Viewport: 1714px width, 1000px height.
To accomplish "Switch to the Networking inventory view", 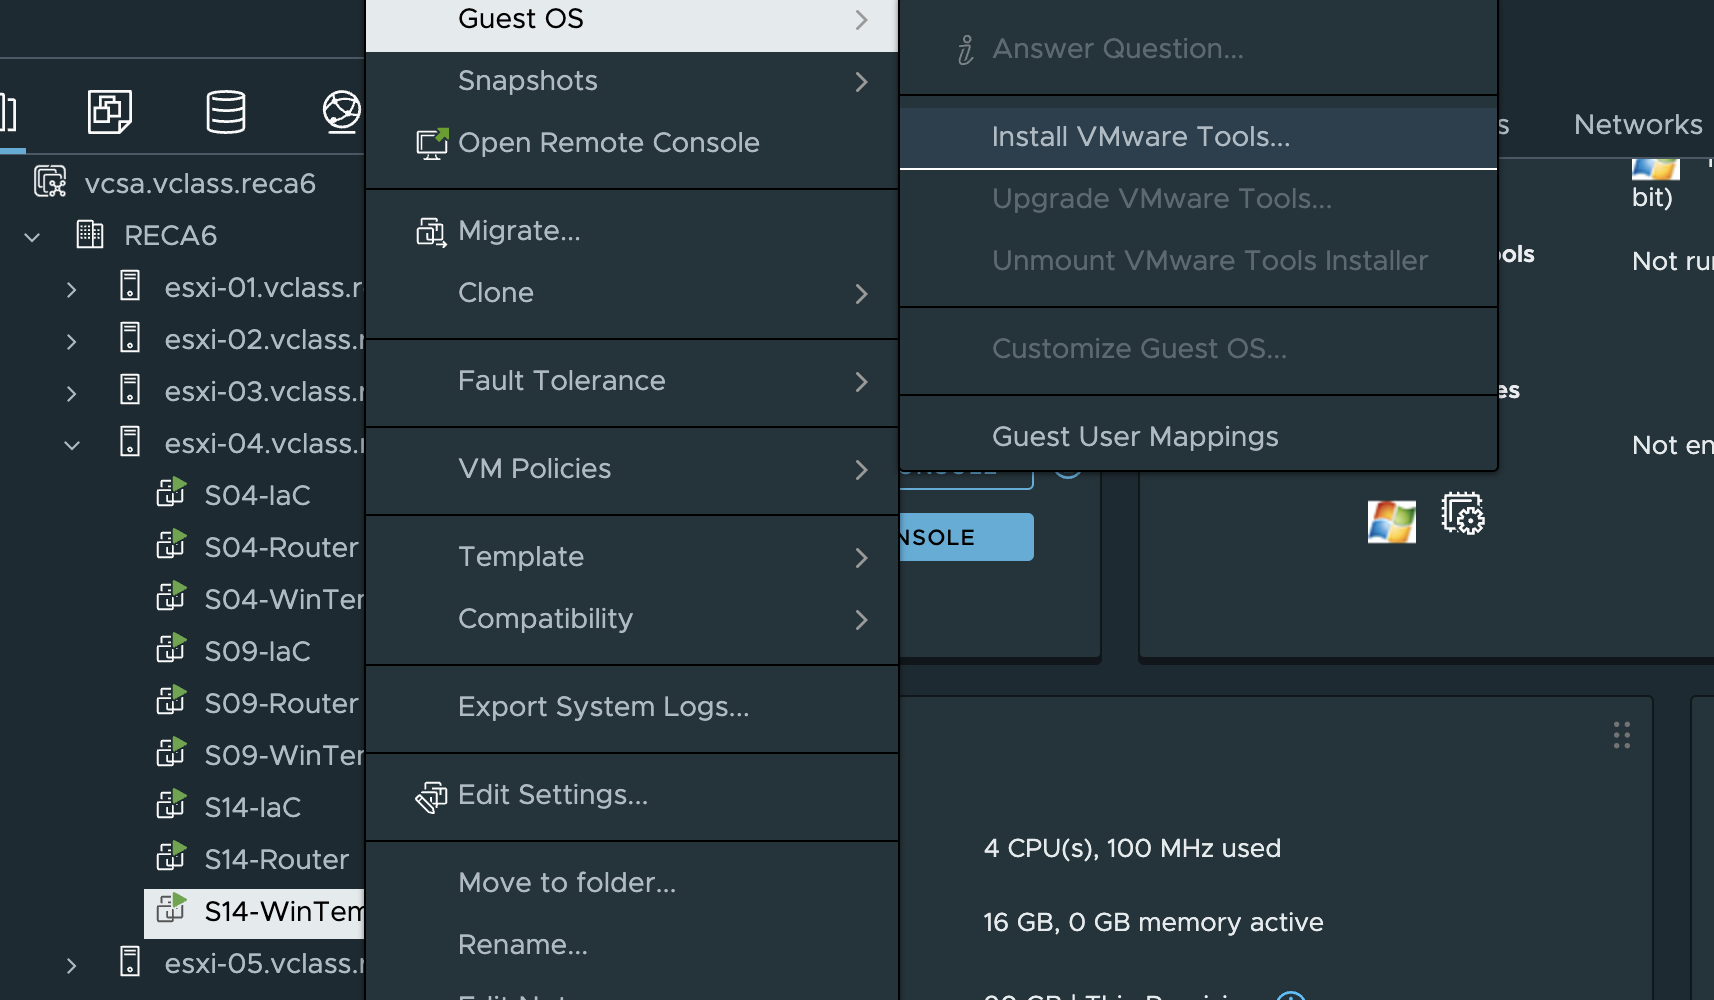I will (341, 111).
